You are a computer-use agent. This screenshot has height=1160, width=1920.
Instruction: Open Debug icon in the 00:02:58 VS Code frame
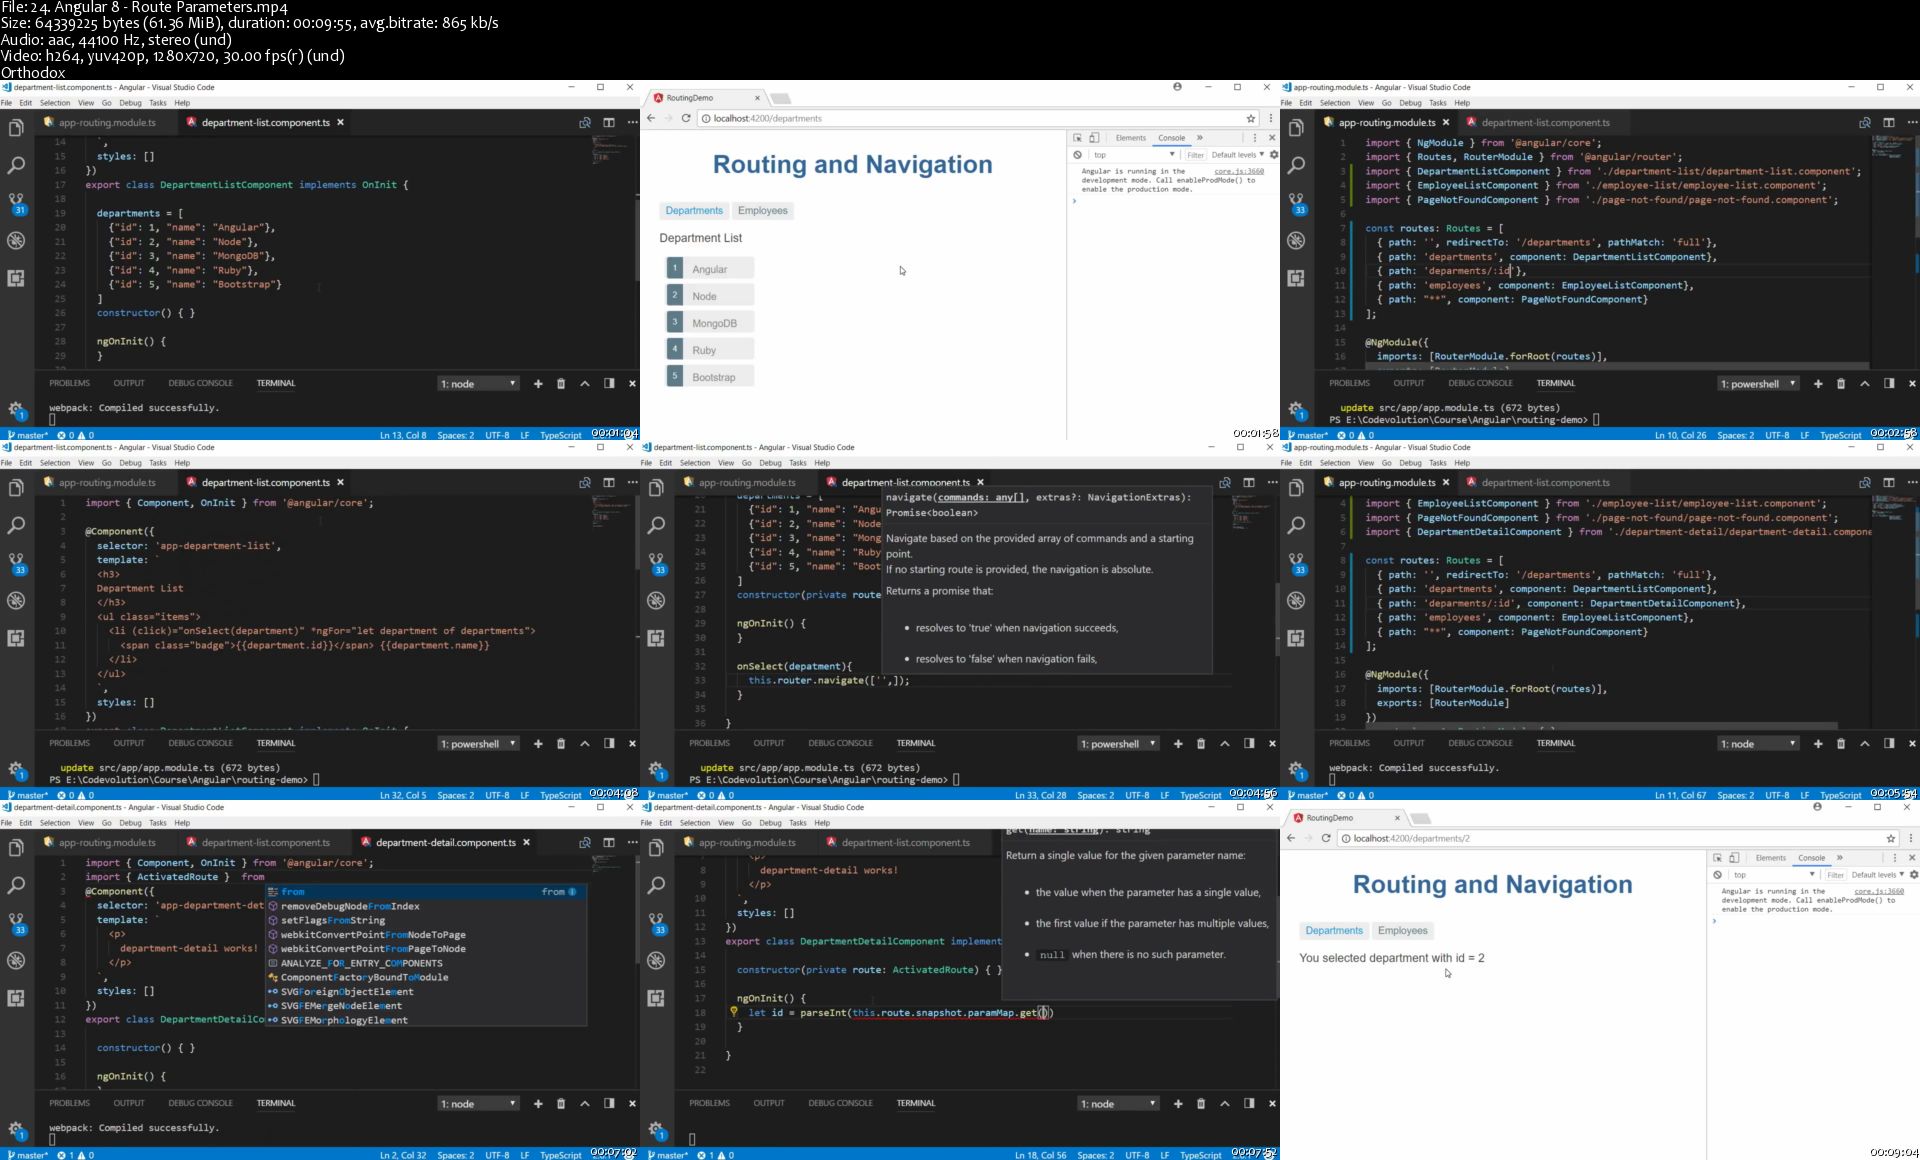click(1296, 241)
